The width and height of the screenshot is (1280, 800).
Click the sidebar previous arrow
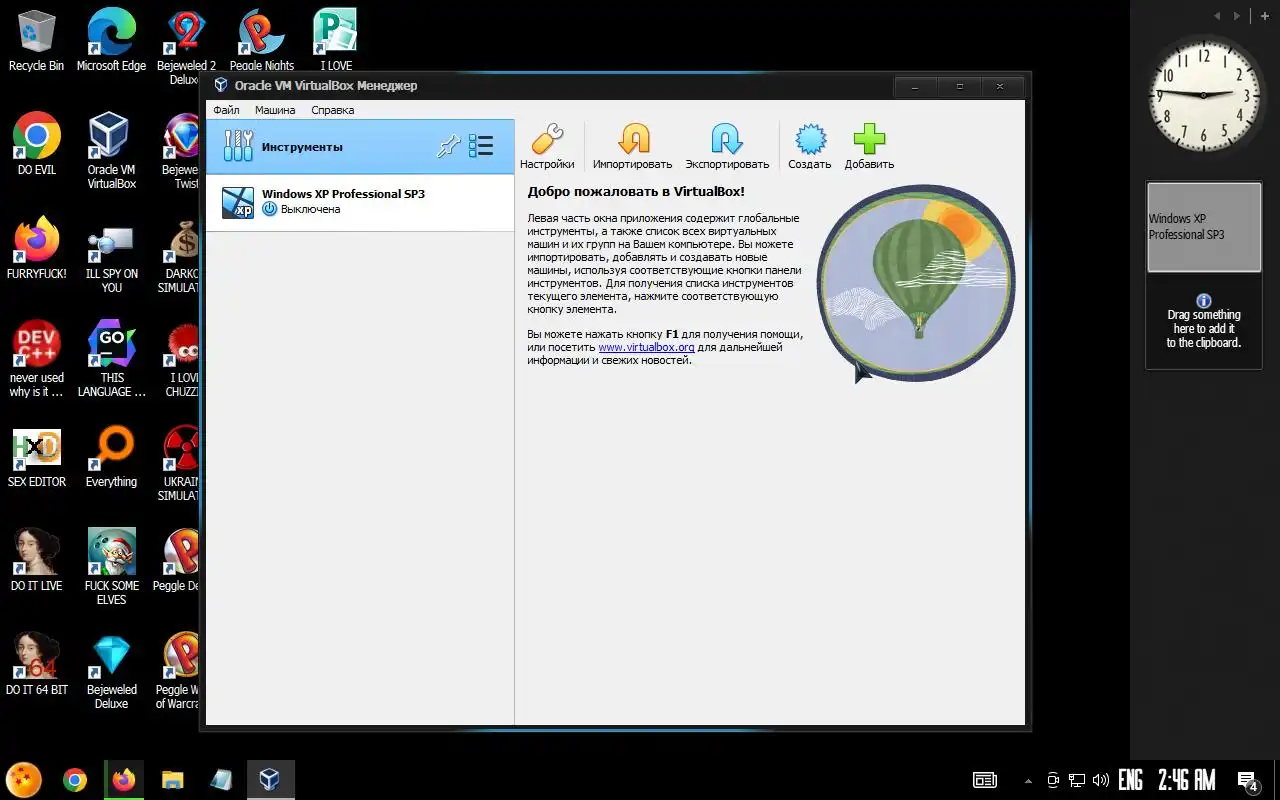[1217, 15]
